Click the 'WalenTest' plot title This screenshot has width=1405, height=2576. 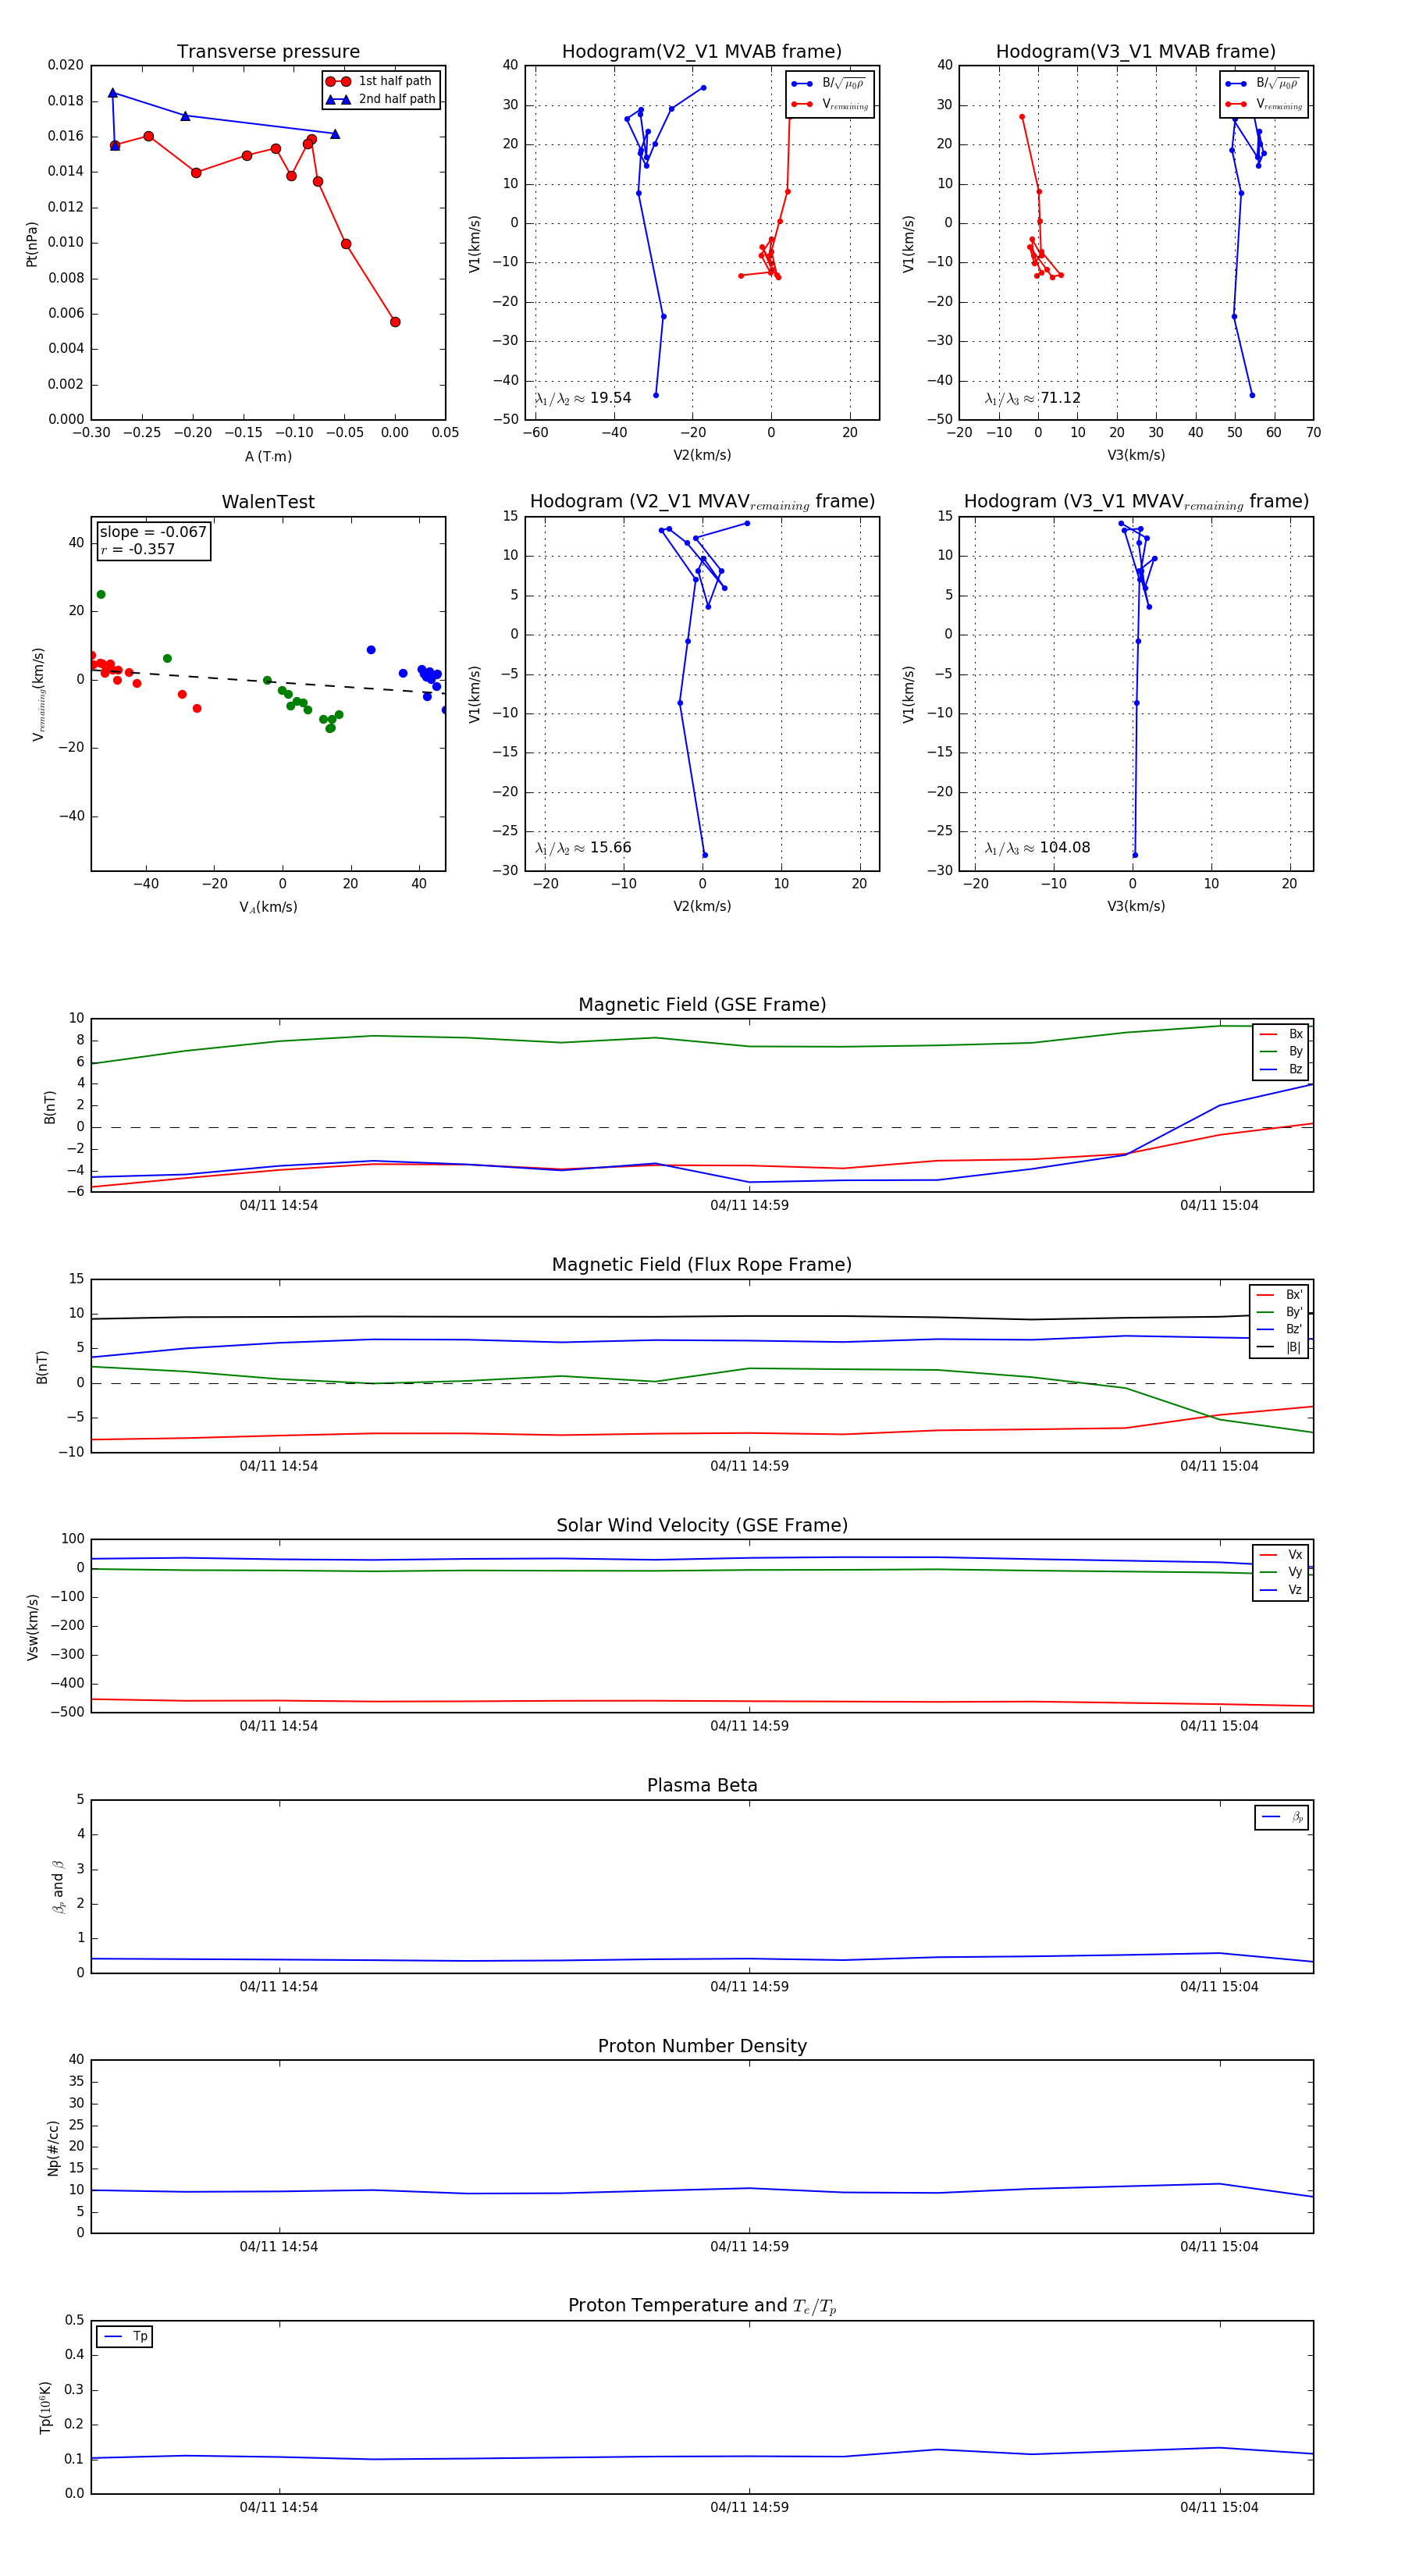[x=268, y=502]
